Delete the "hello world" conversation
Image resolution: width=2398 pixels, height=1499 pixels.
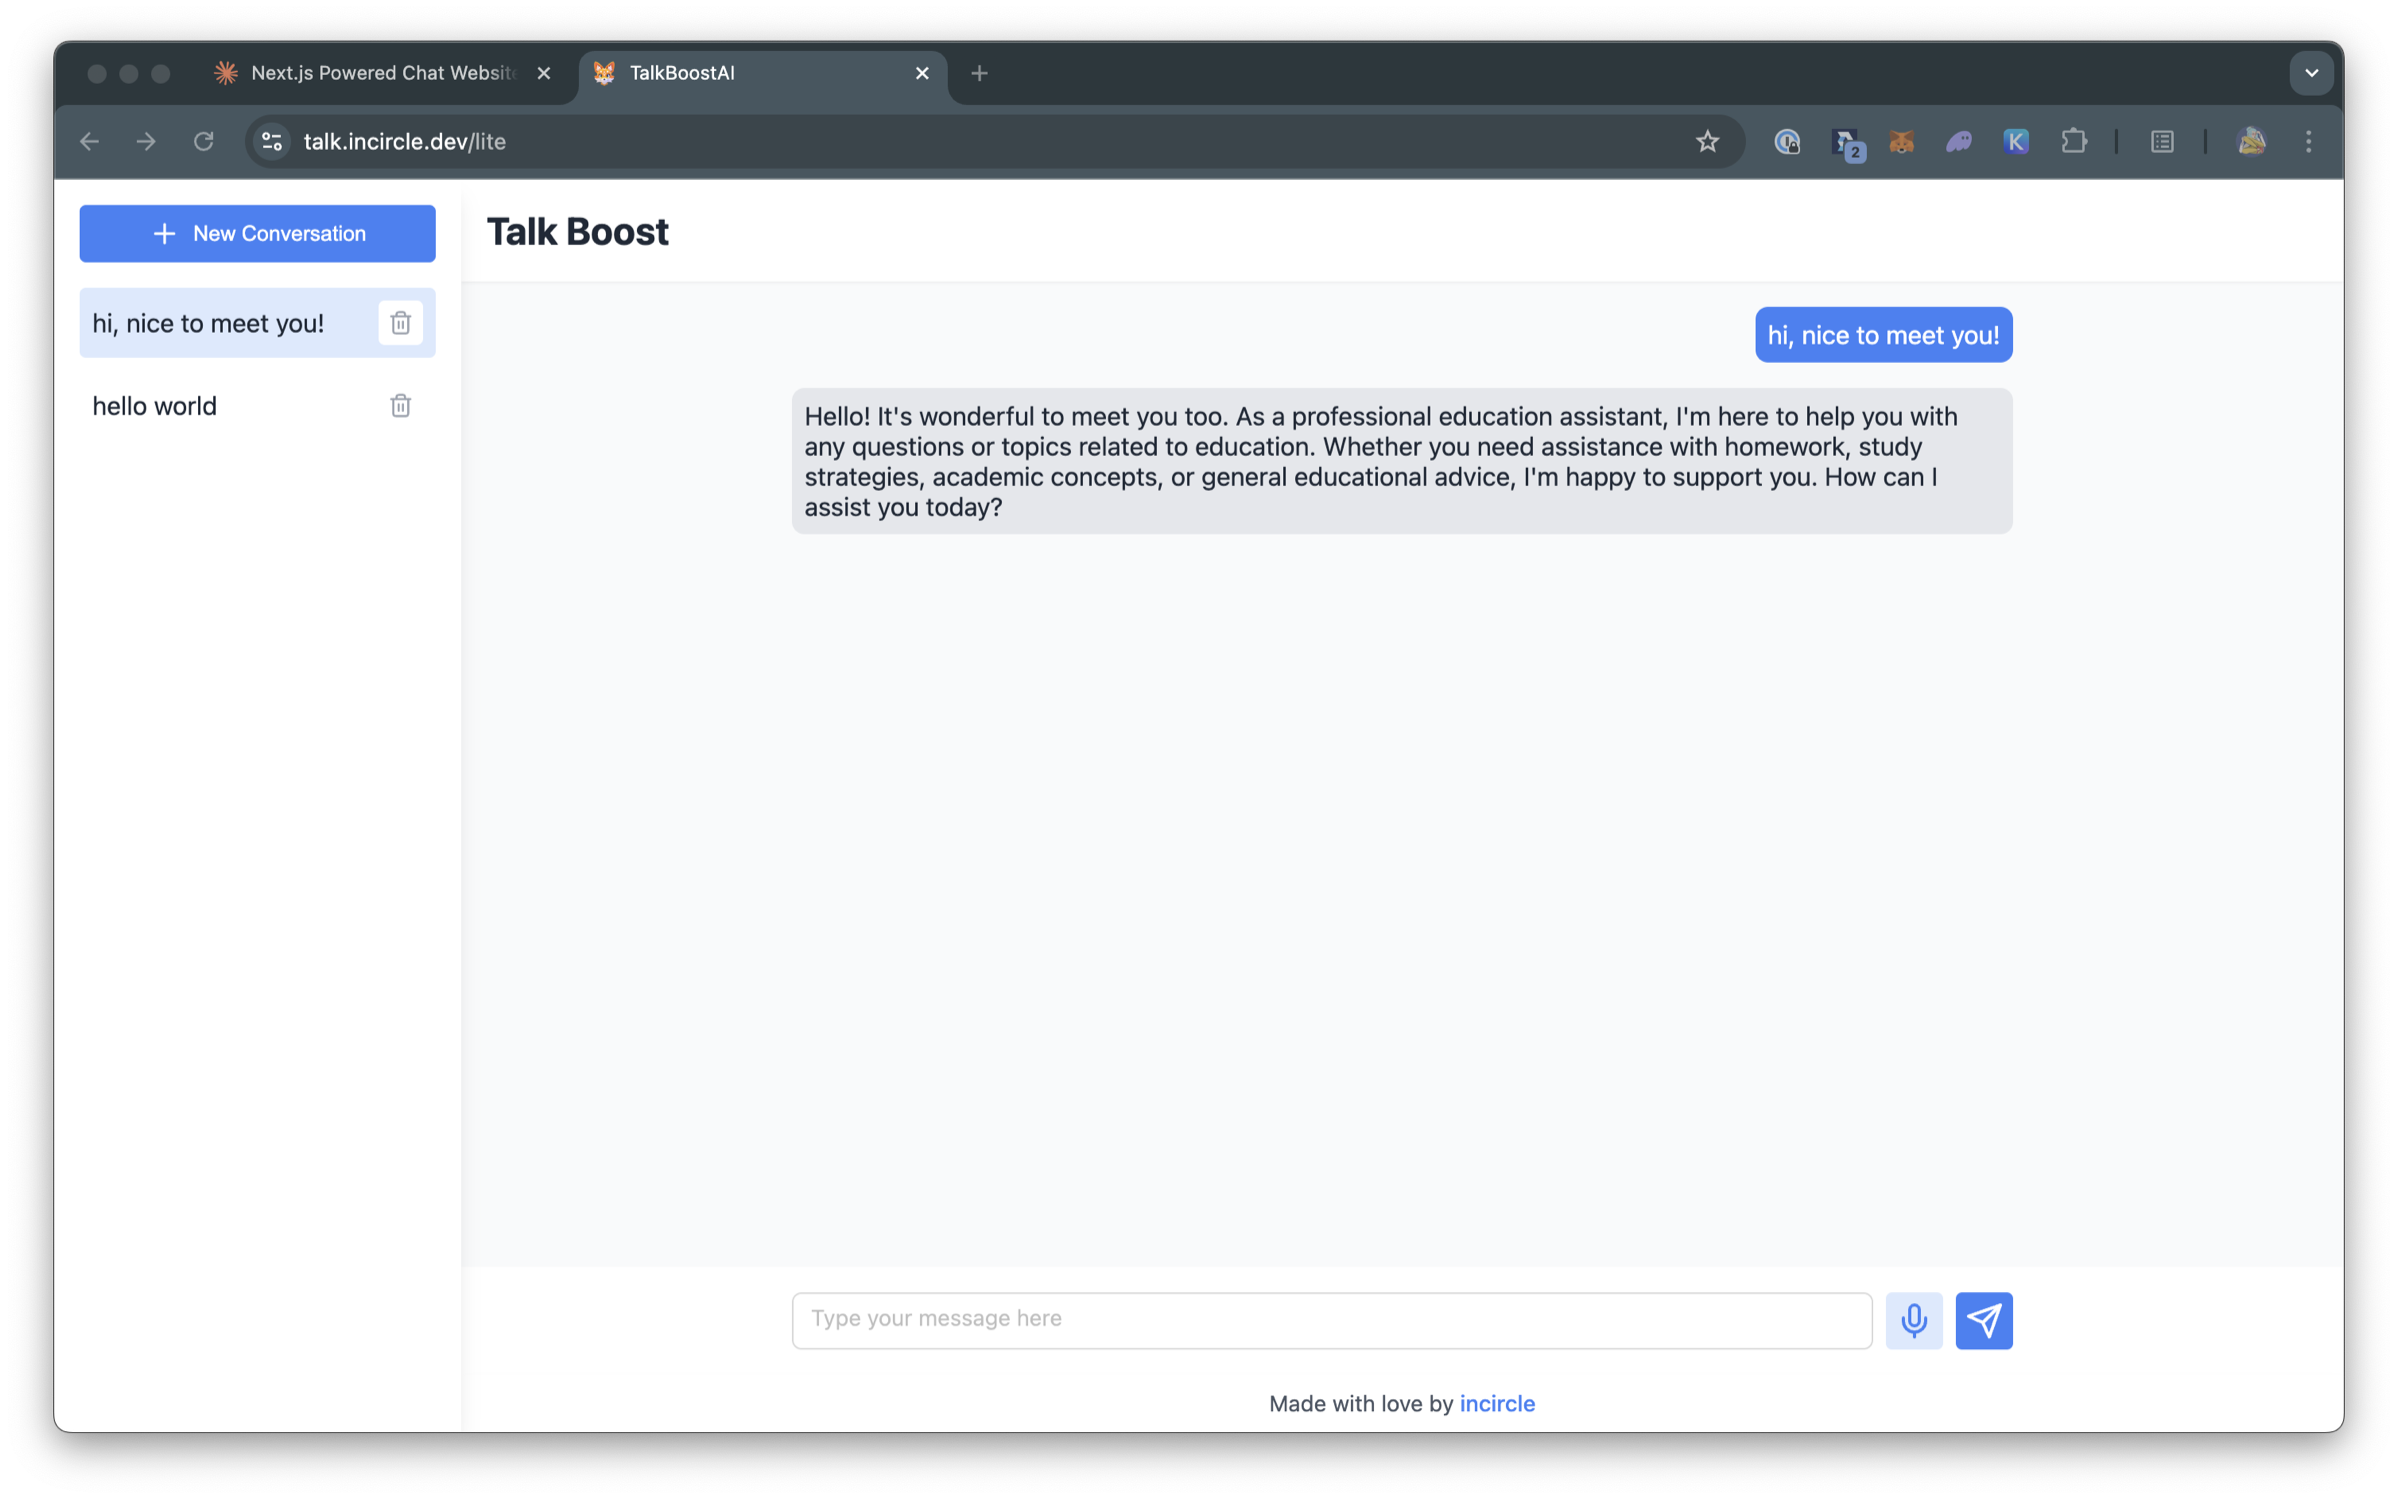click(x=400, y=406)
